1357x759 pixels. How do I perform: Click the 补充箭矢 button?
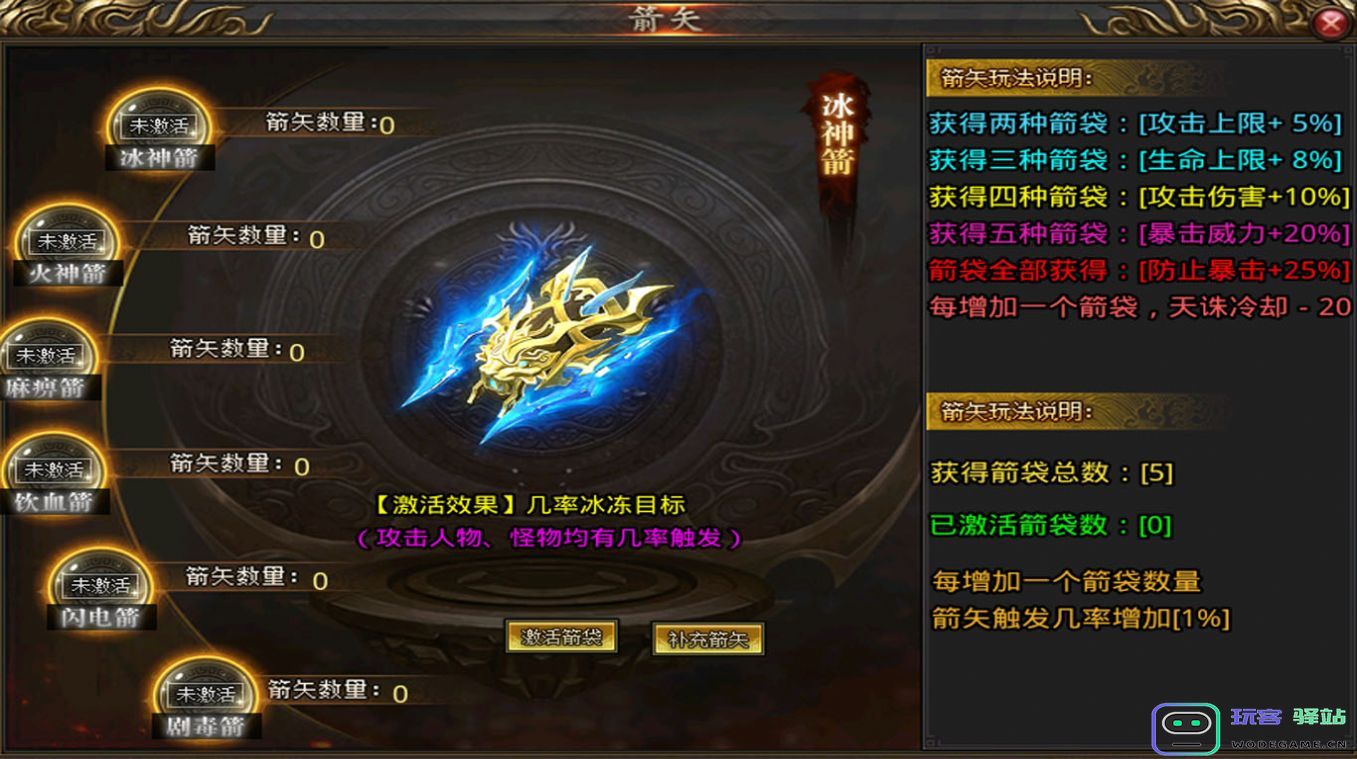point(708,639)
